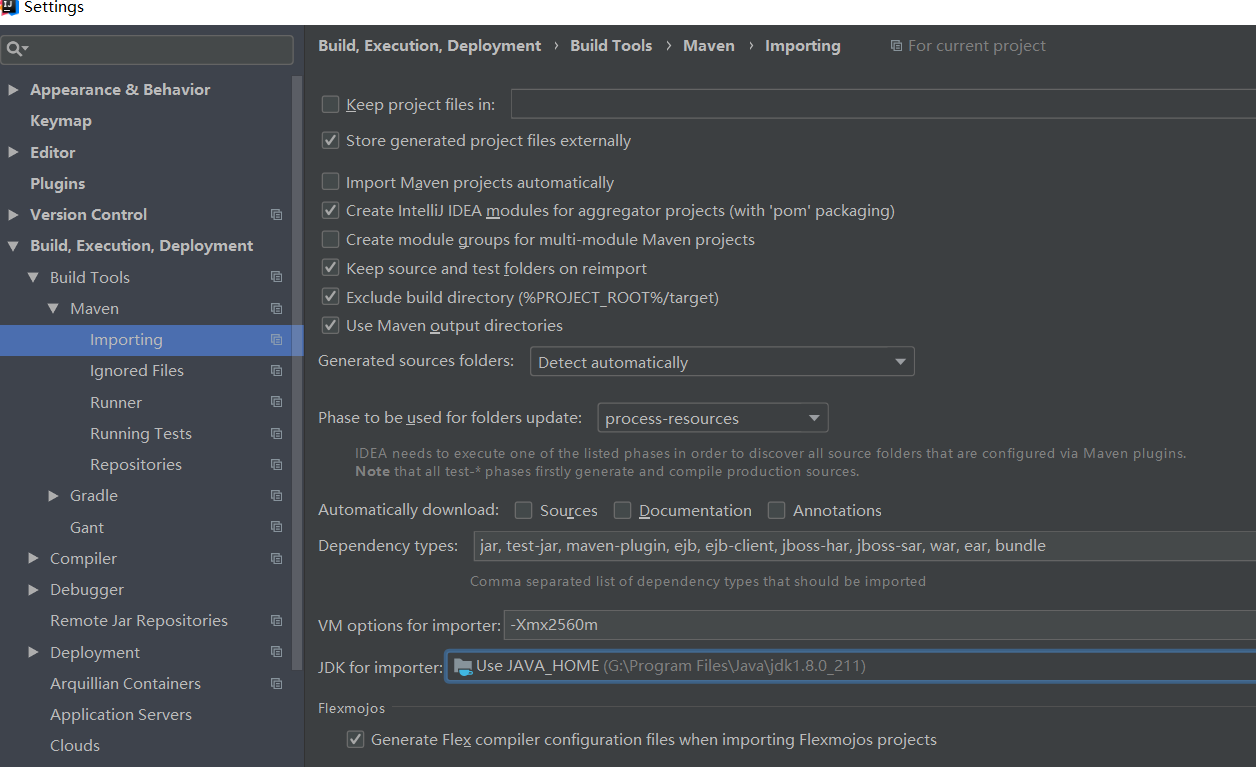Open Clouds settings page

click(x=75, y=746)
